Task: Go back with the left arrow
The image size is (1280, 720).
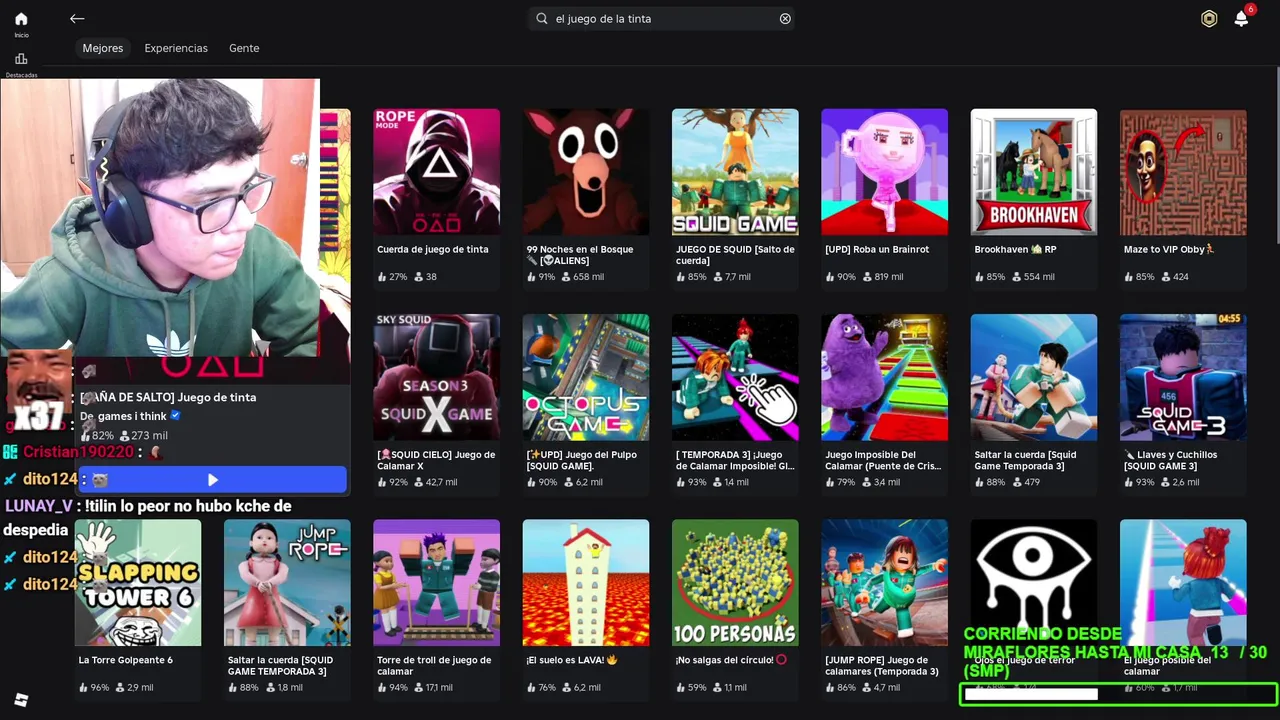Action: click(77, 18)
